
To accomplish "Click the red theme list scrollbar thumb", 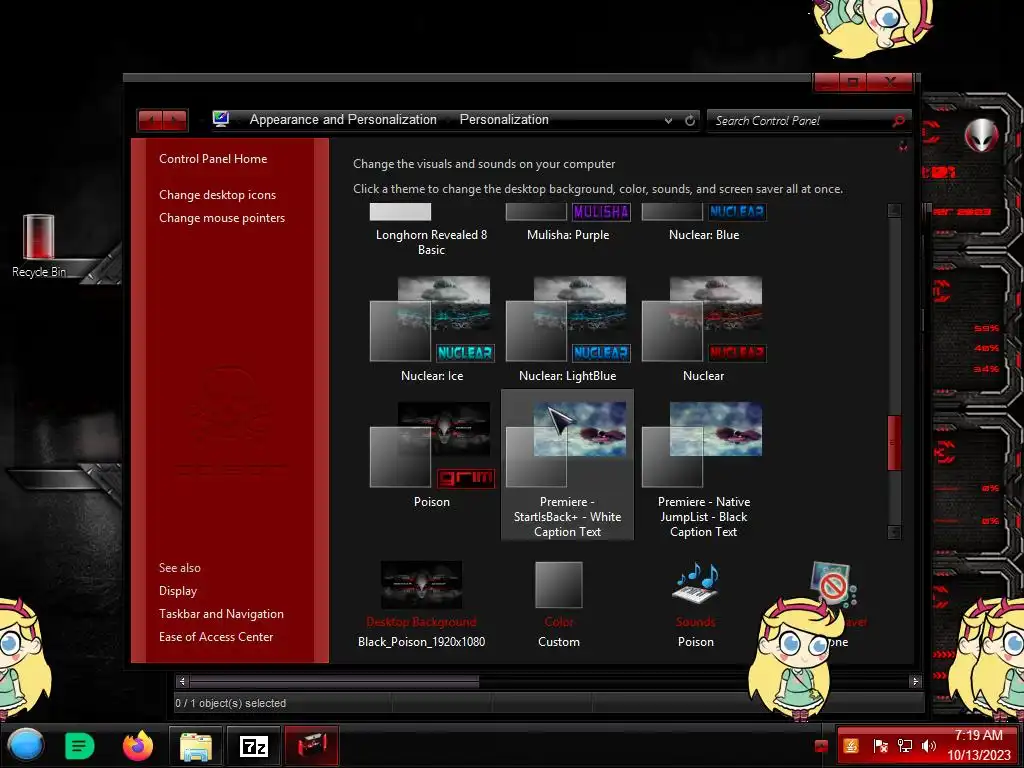I will coord(894,443).
